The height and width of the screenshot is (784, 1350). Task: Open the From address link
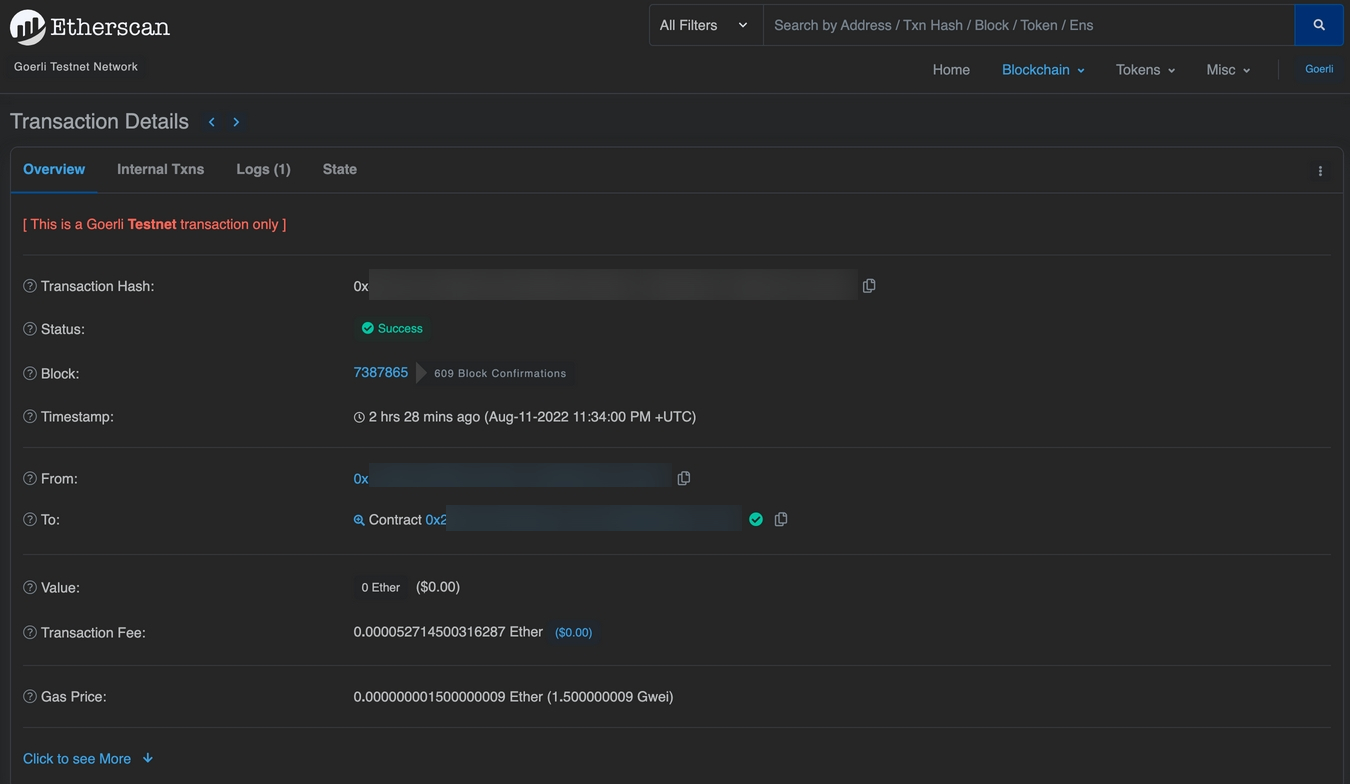(512, 478)
